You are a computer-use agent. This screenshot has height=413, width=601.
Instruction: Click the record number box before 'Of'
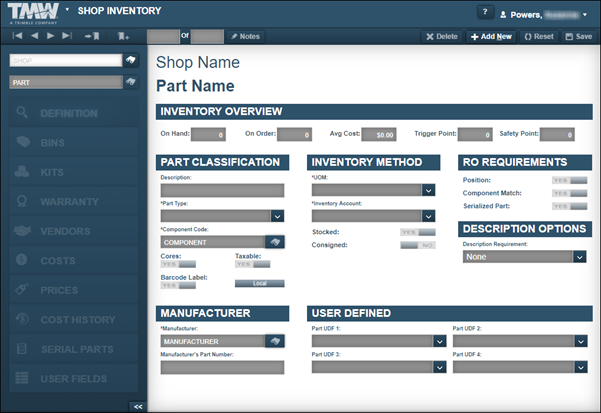click(163, 36)
